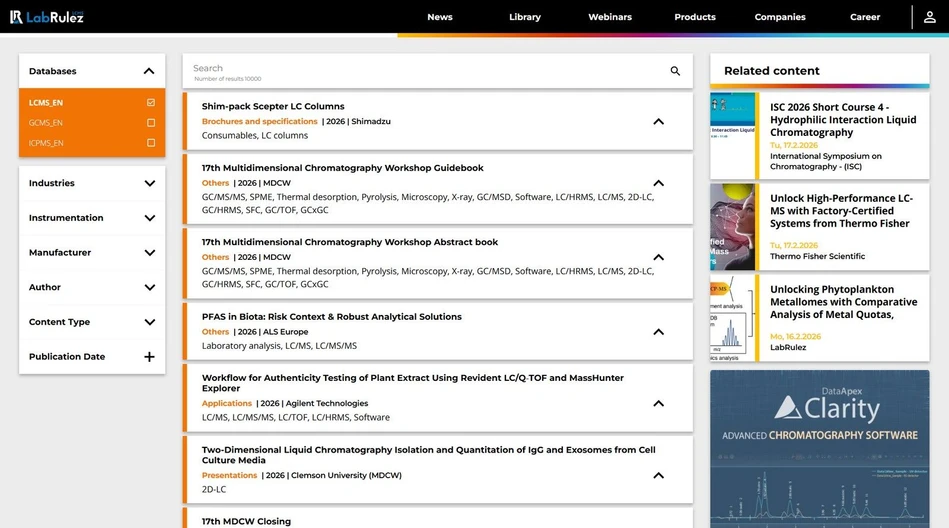The width and height of the screenshot is (949, 528).
Task: Enable the ICPMS_EN database checkbox
Action: tap(151, 143)
